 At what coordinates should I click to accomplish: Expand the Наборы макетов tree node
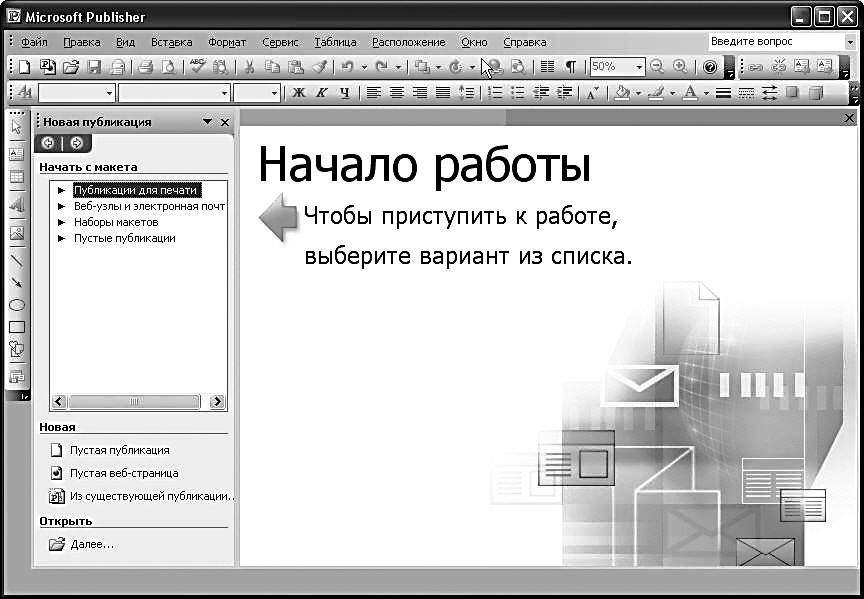point(61,222)
